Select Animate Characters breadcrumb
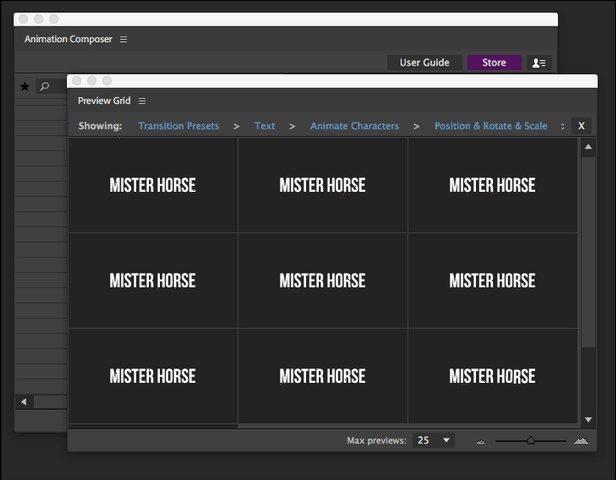 [354, 126]
